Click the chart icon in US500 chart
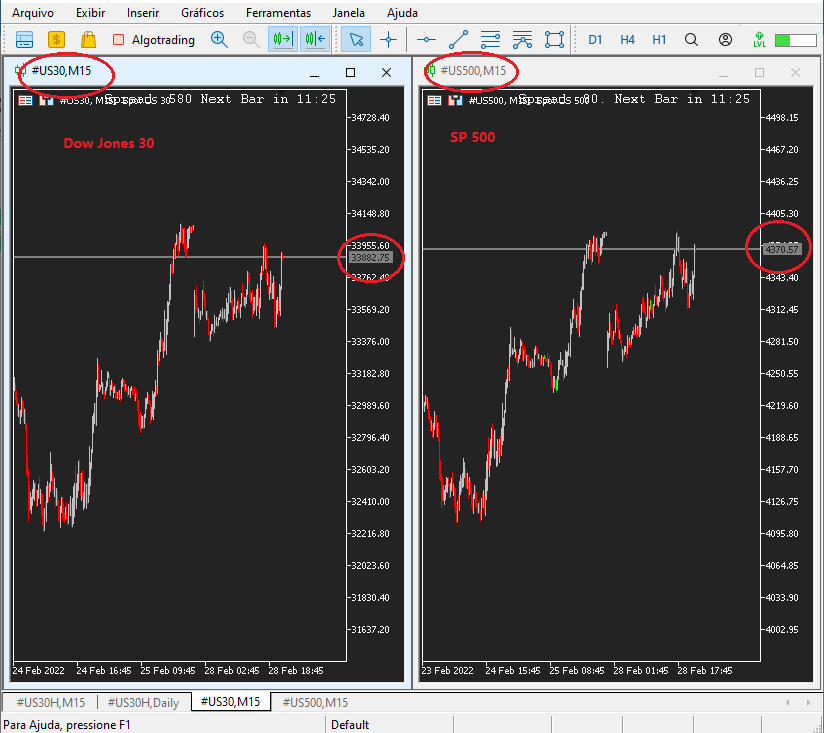 [455, 100]
